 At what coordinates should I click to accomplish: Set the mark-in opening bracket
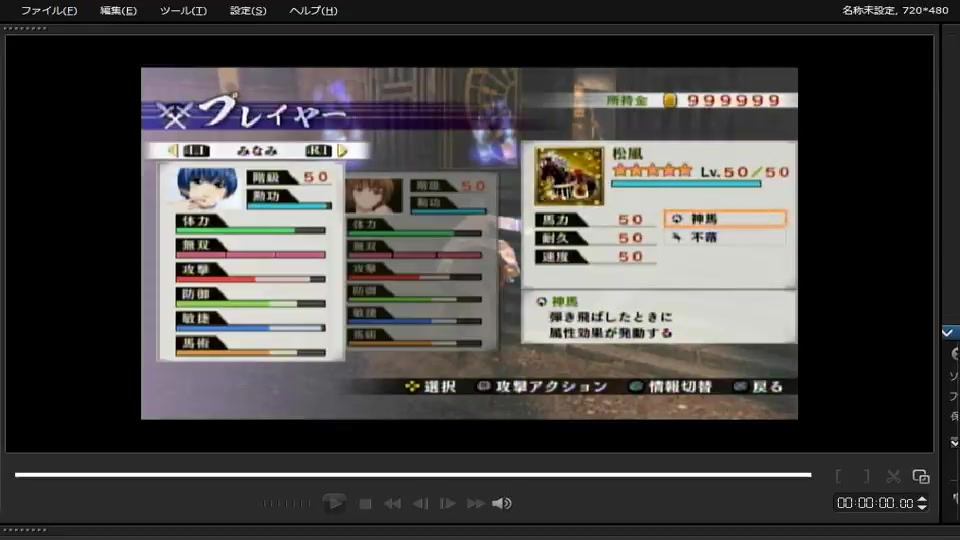point(838,476)
